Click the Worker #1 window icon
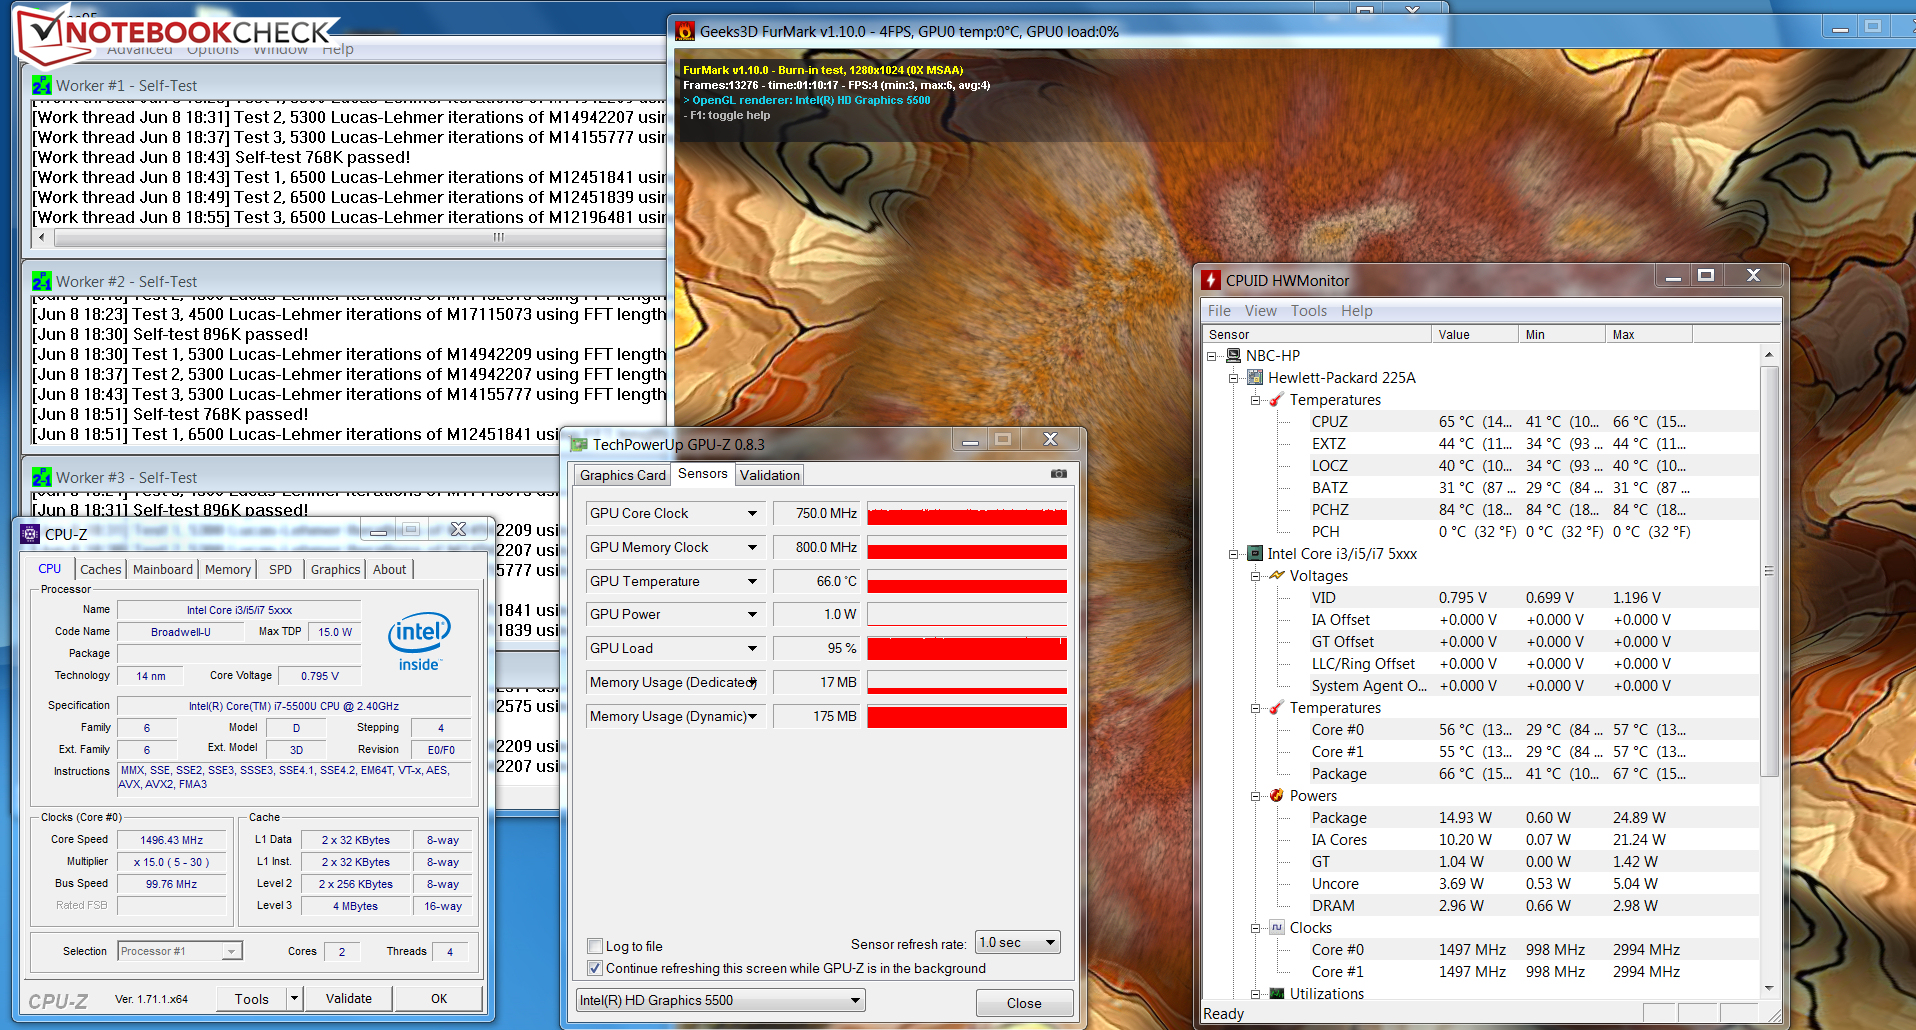This screenshot has height=1030, width=1916. click(42, 86)
